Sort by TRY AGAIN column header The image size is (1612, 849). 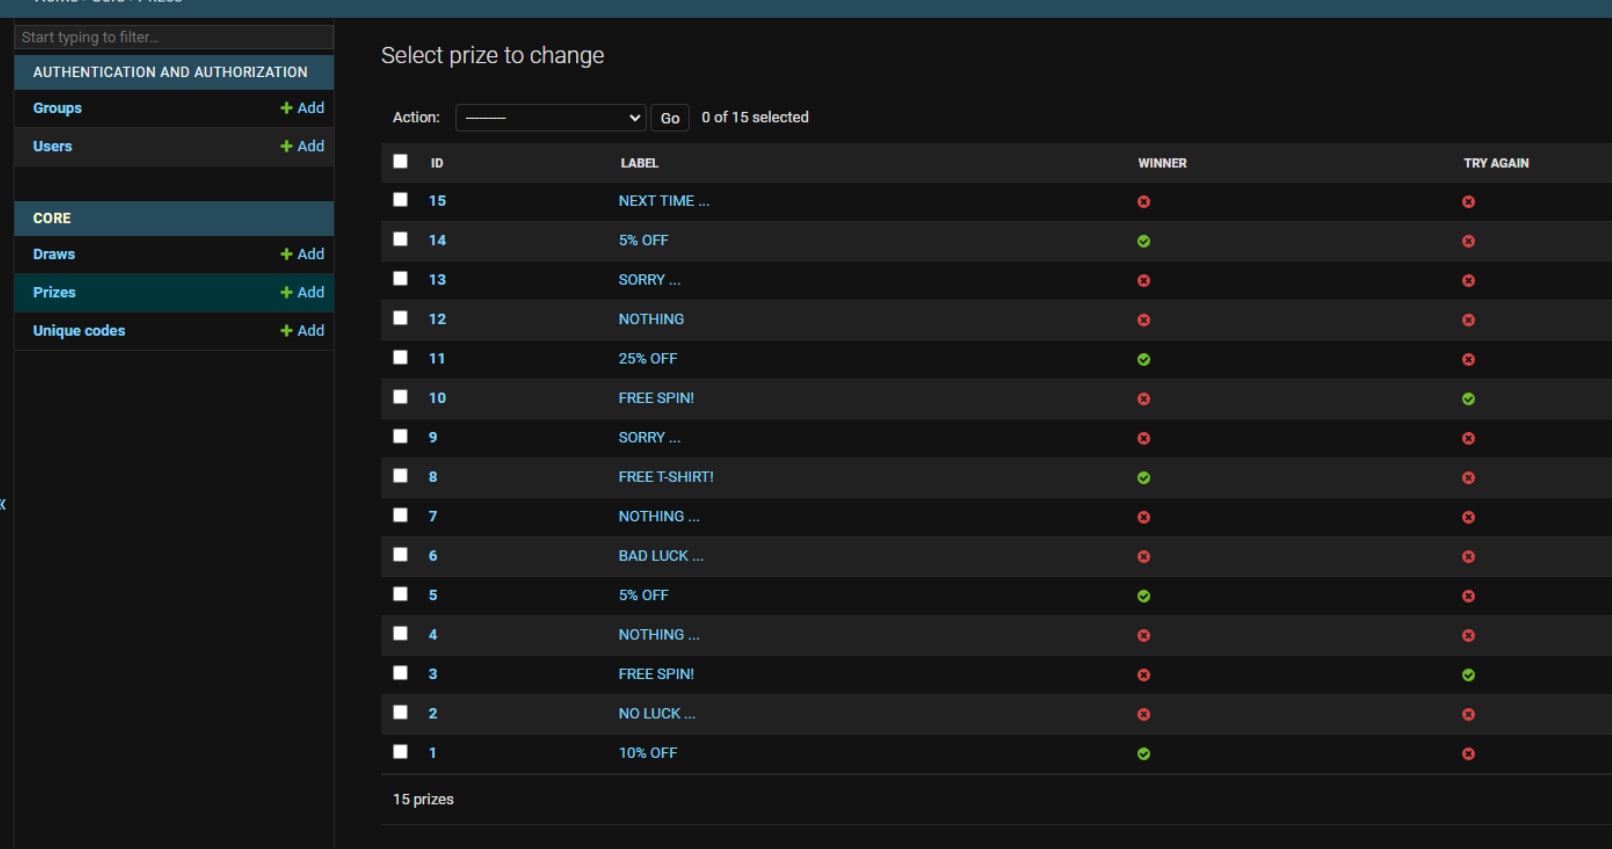click(x=1496, y=163)
